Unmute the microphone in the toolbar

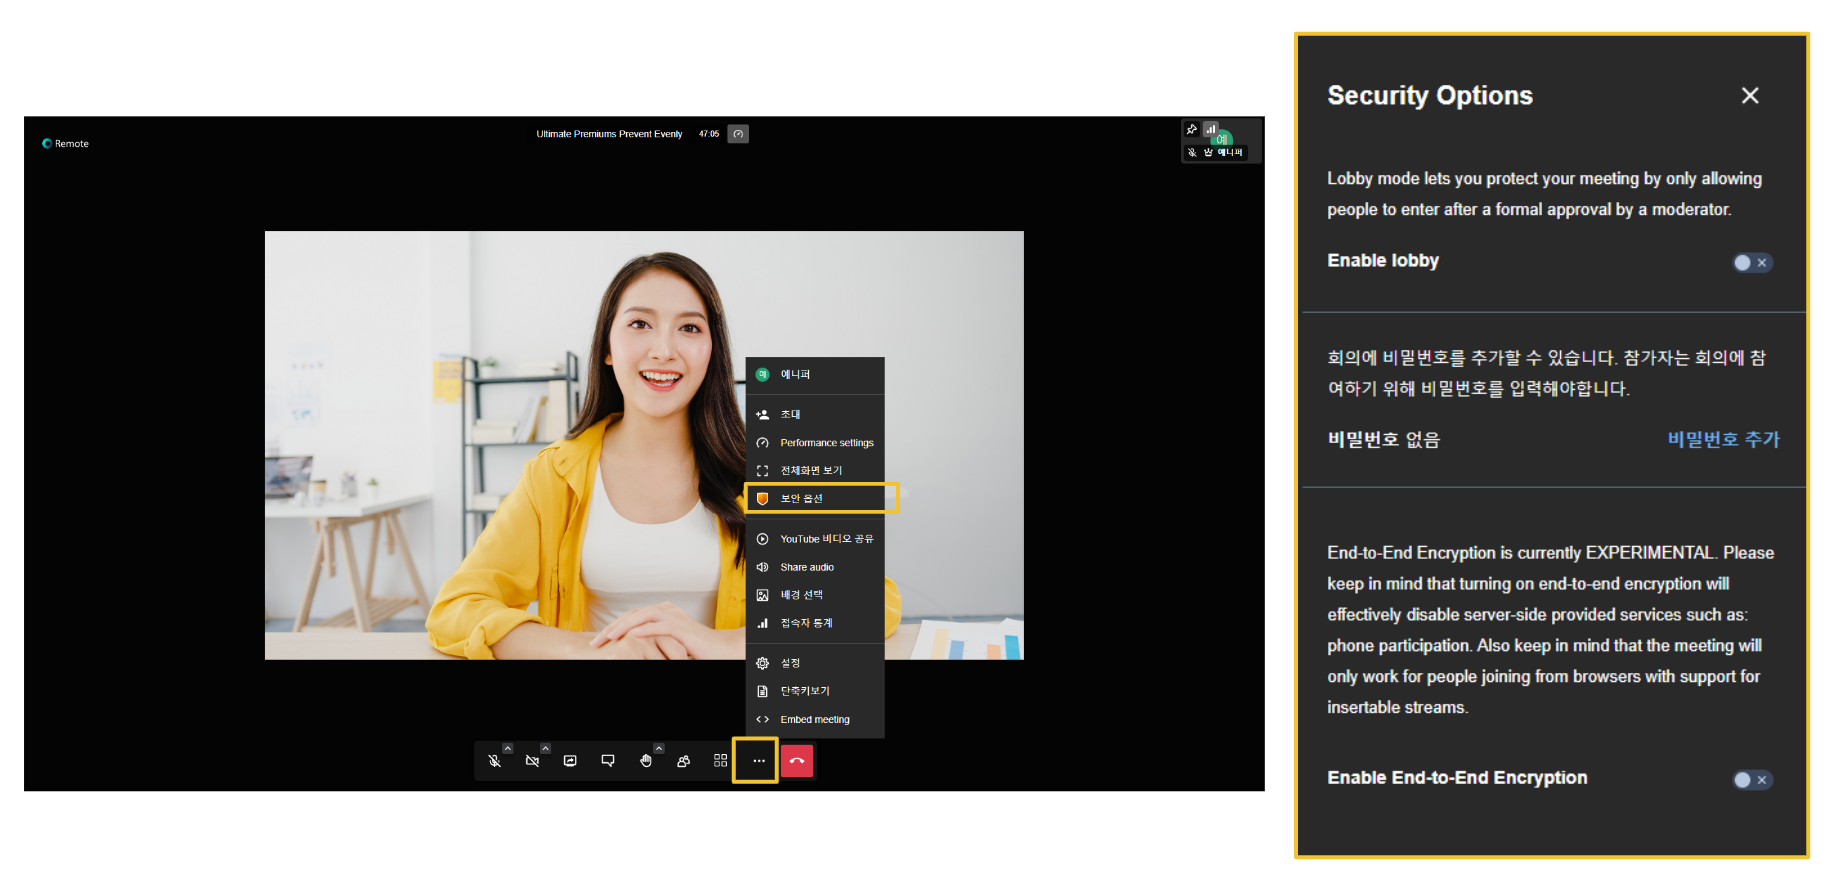click(x=494, y=761)
